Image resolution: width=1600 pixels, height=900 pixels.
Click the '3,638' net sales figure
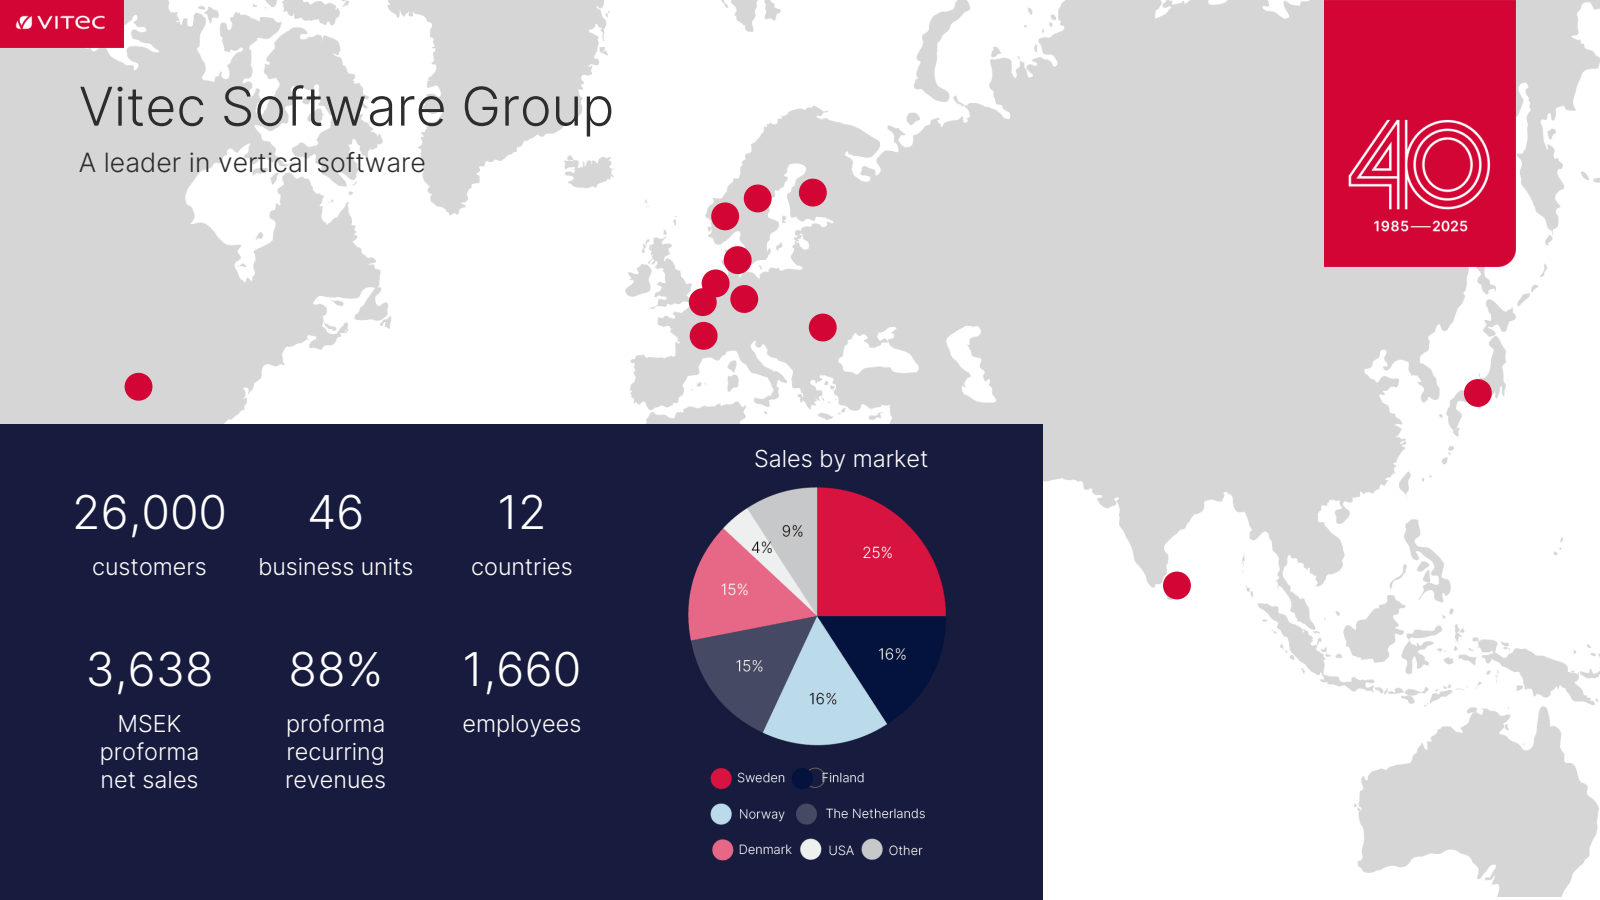coord(149,671)
